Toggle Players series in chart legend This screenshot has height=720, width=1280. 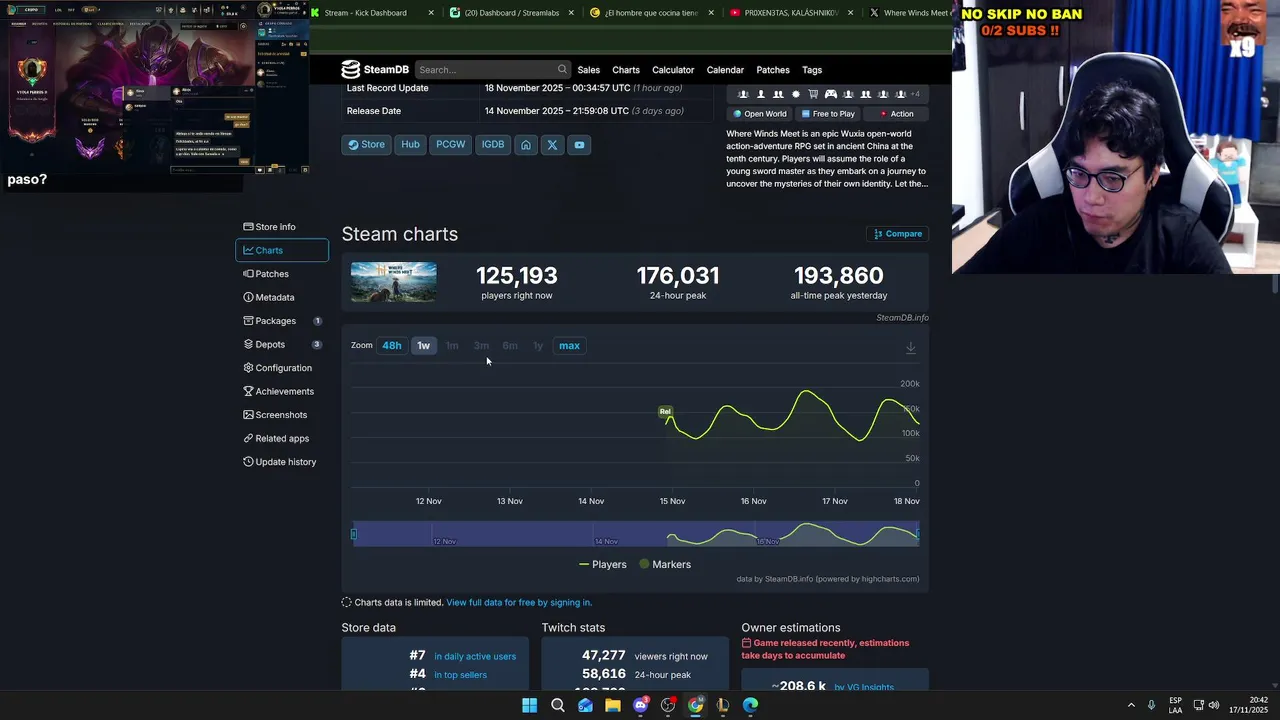point(603,565)
